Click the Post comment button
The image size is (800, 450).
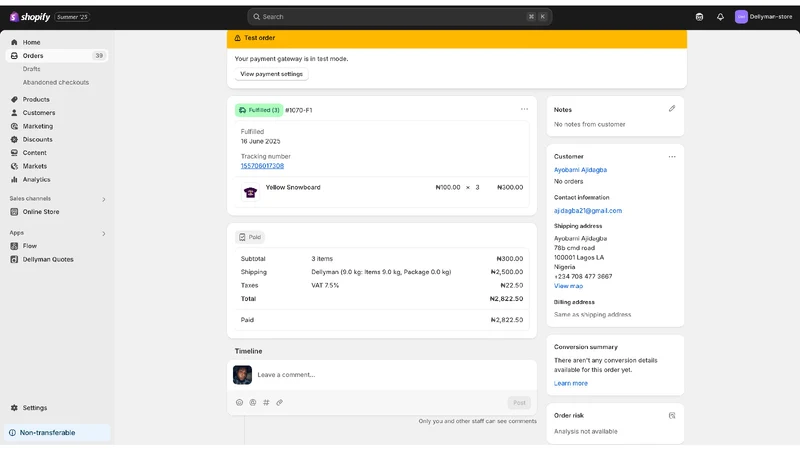click(x=519, y=403)
